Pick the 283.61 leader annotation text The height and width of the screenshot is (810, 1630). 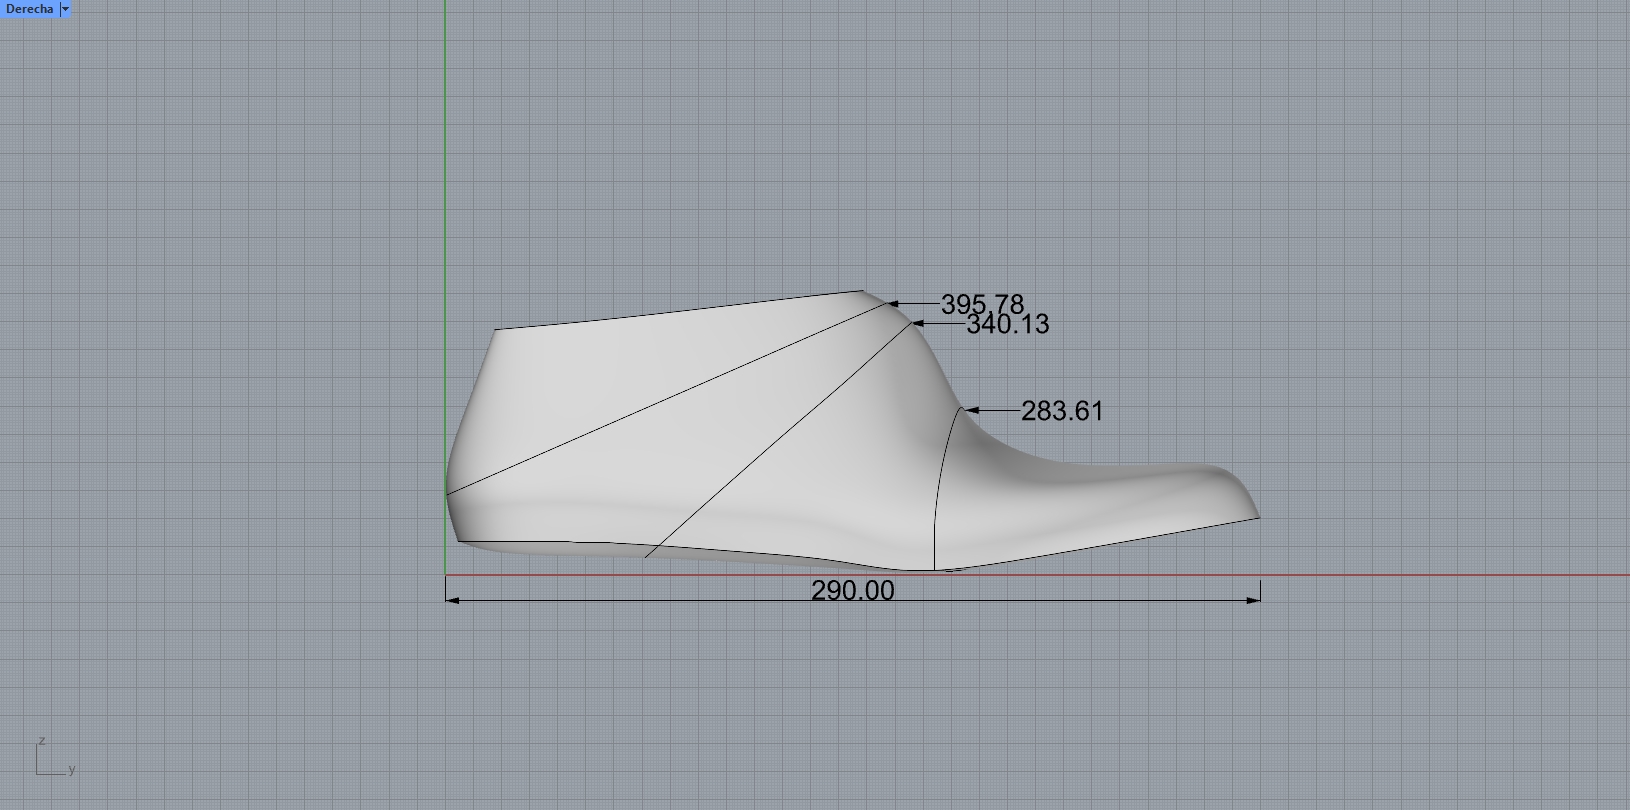click(x=1062, y=411)
